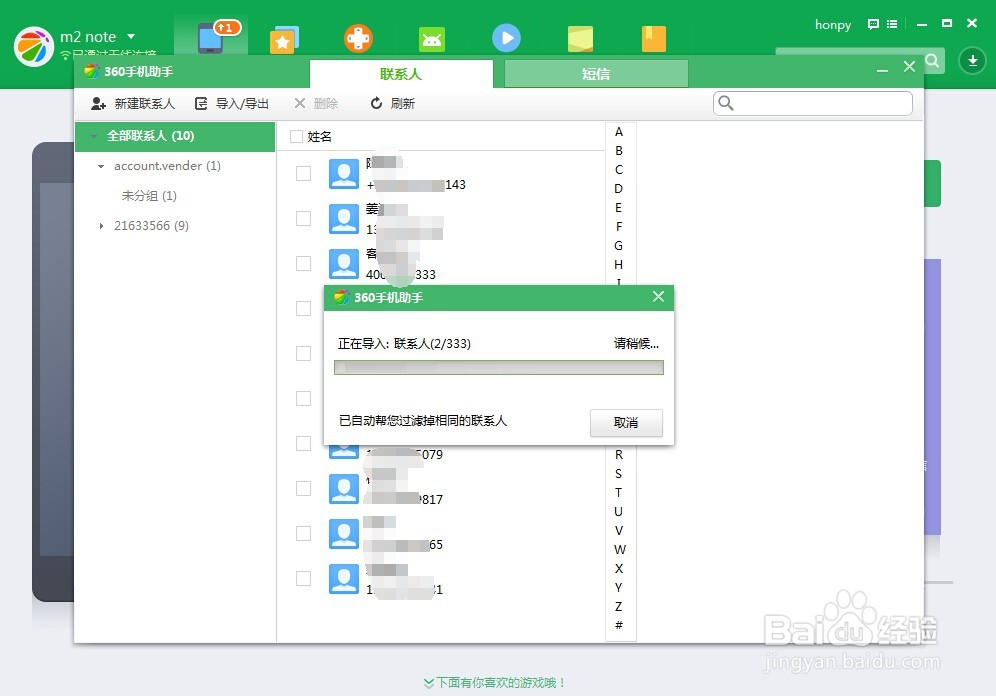Click the 刷新 refresh icon

(x=376, y=103)
